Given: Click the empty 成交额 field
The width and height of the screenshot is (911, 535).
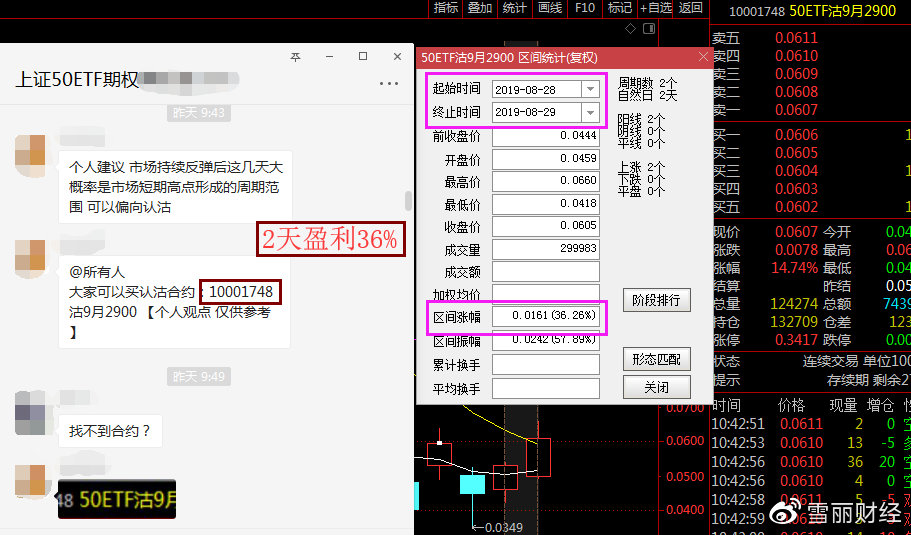Looking at the screenshot, I should tap(546, 271).
